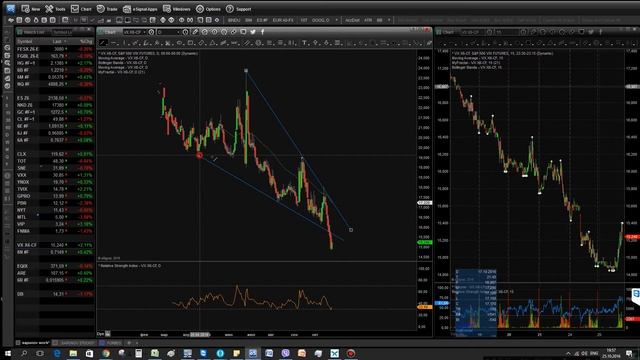Expand the symbol shortcuts dropdown after GOOG.O
Image resolution: width=640 pixels, height=360 pixels.
(336, 20)
